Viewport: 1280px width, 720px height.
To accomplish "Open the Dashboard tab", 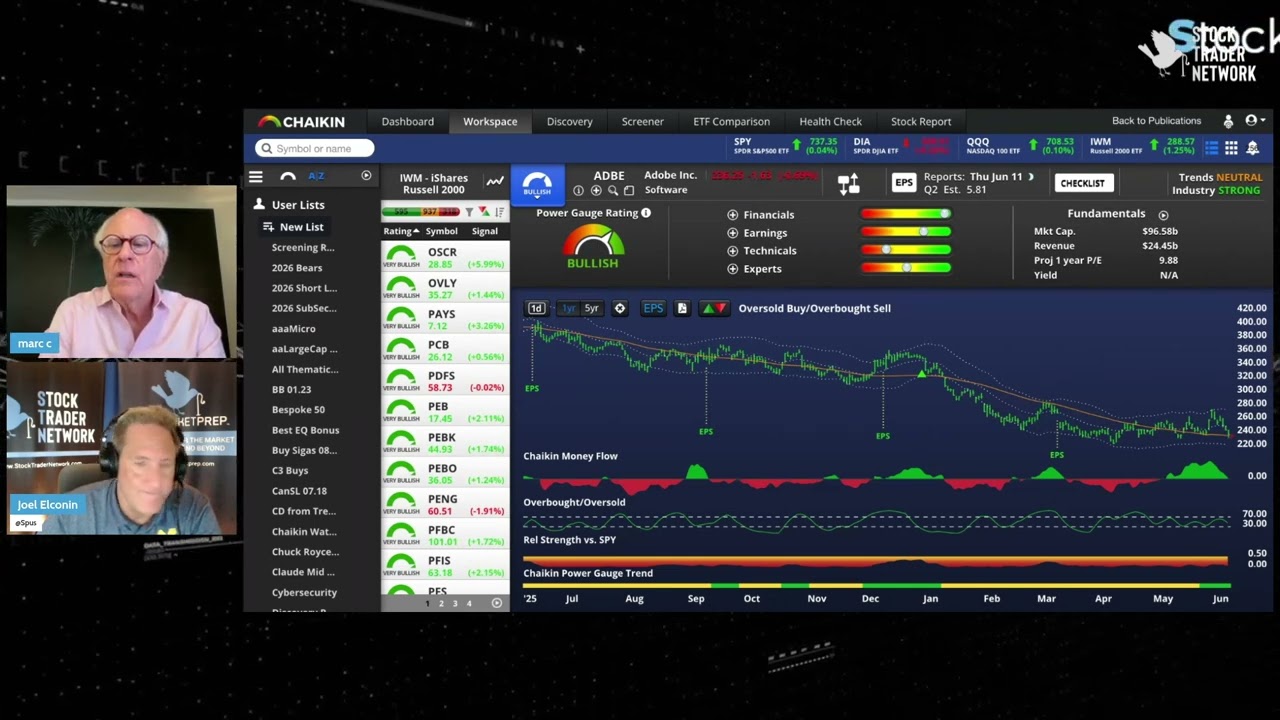I will point(408,122).
